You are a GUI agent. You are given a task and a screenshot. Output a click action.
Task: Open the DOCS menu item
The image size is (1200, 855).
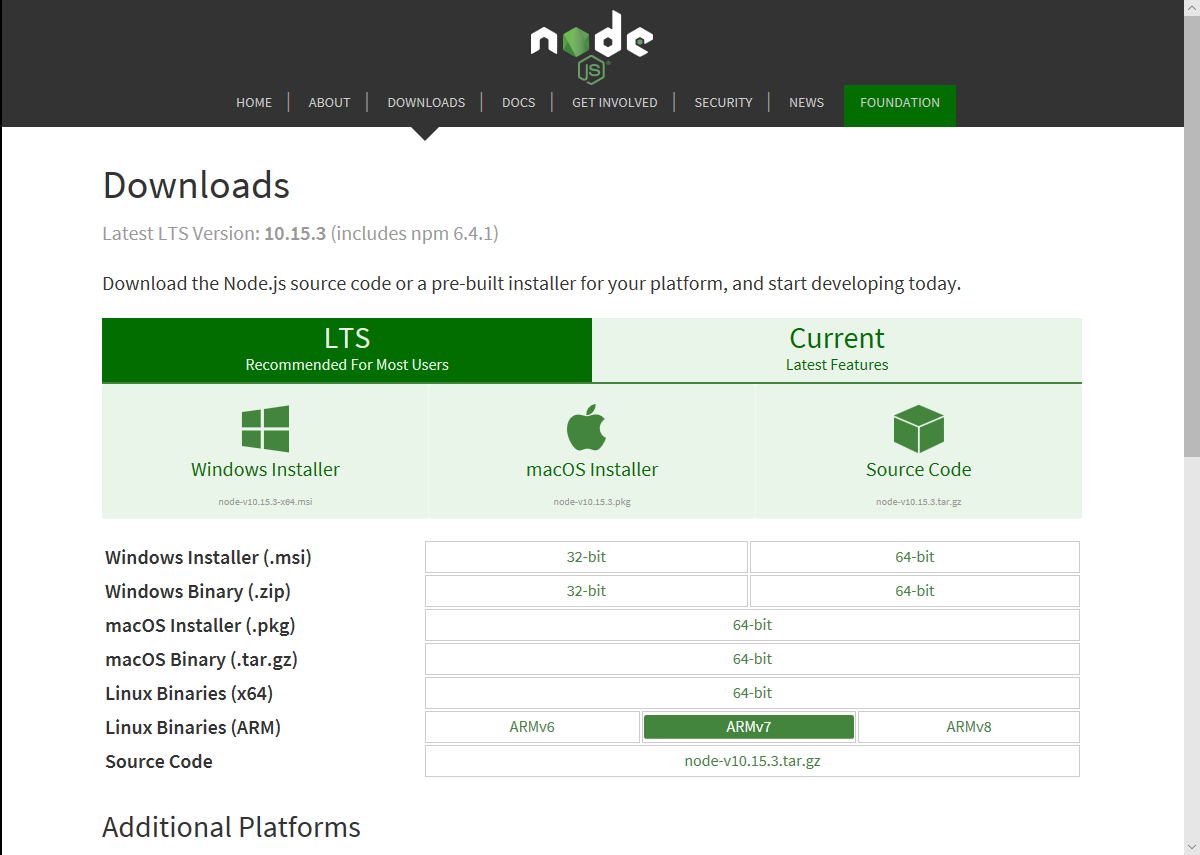pos(518,103)
